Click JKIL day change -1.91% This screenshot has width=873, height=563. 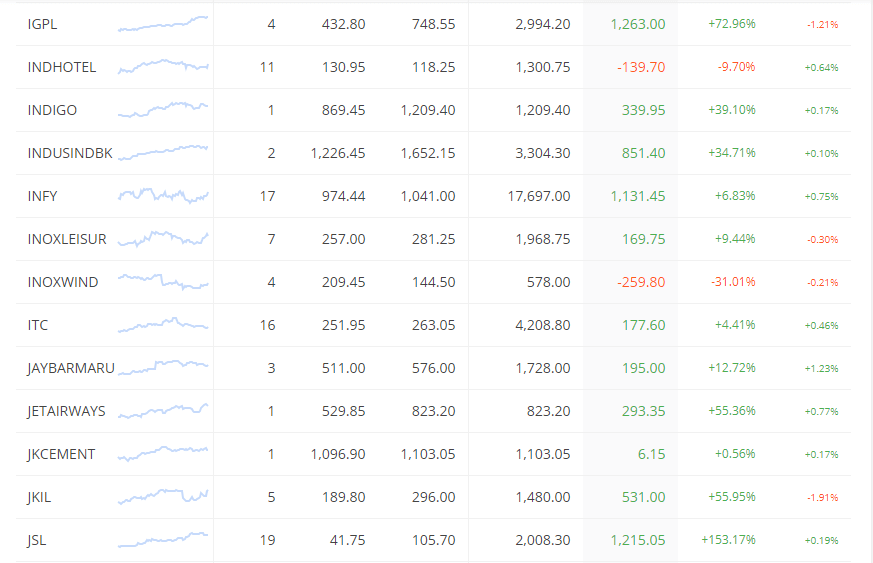[822, 498]
